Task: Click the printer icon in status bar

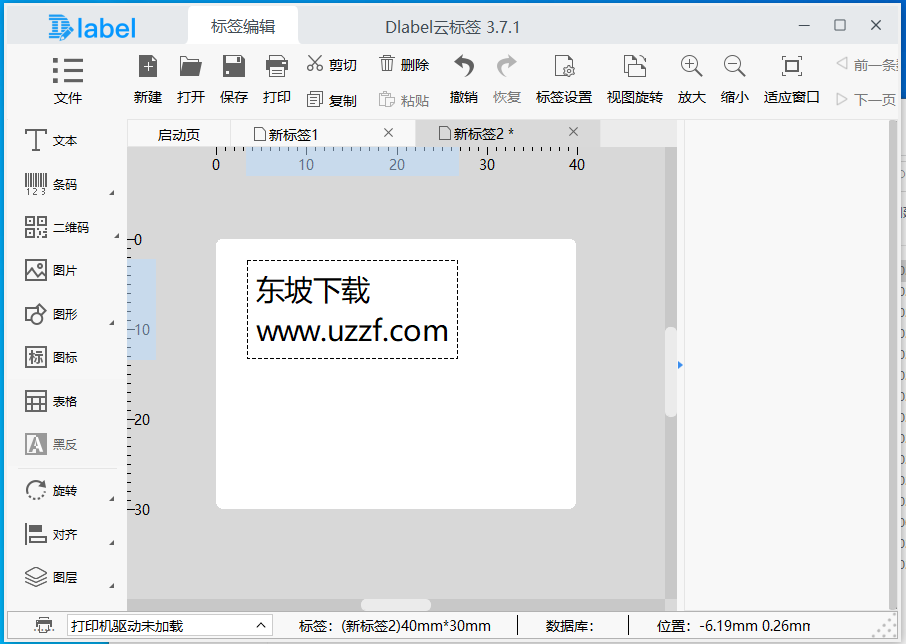Action: point(44,626)
